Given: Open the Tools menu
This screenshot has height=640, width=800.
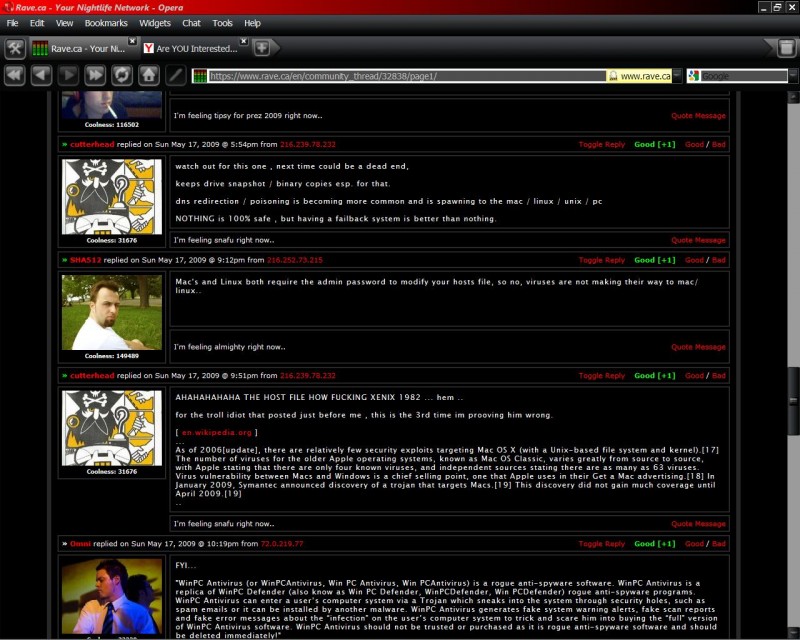Looking at the screenshot, I should (x=222, y=23).
